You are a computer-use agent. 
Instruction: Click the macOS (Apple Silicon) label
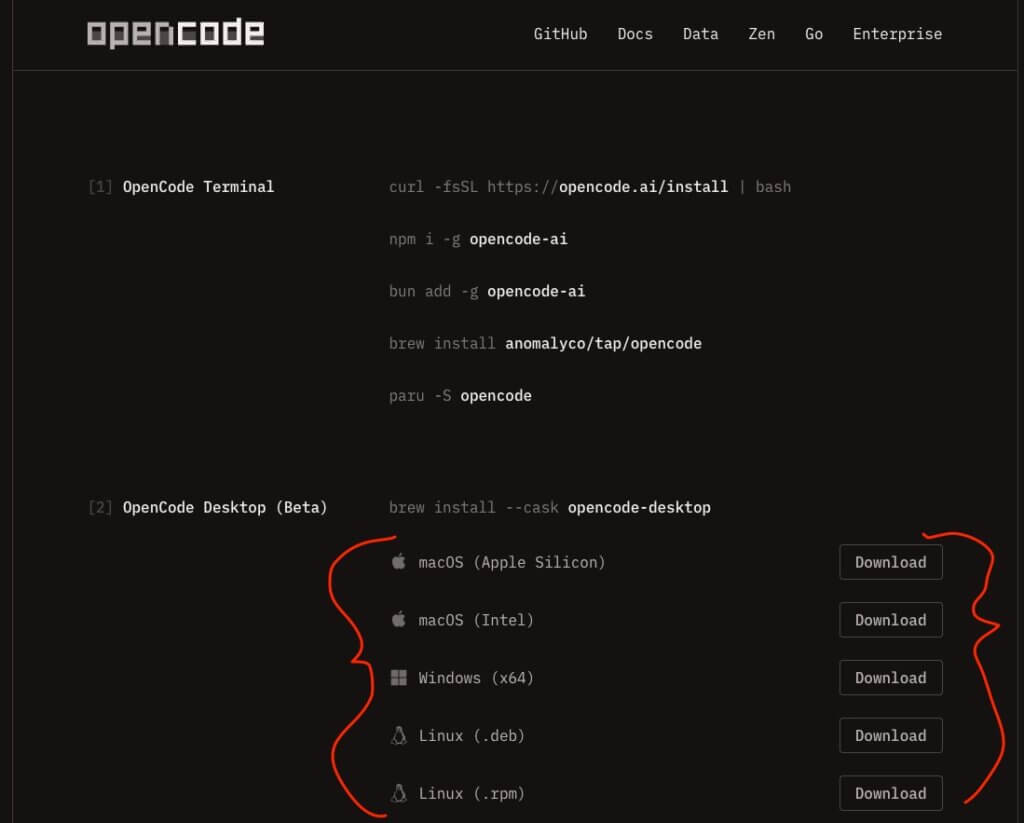tap(512, 562)
